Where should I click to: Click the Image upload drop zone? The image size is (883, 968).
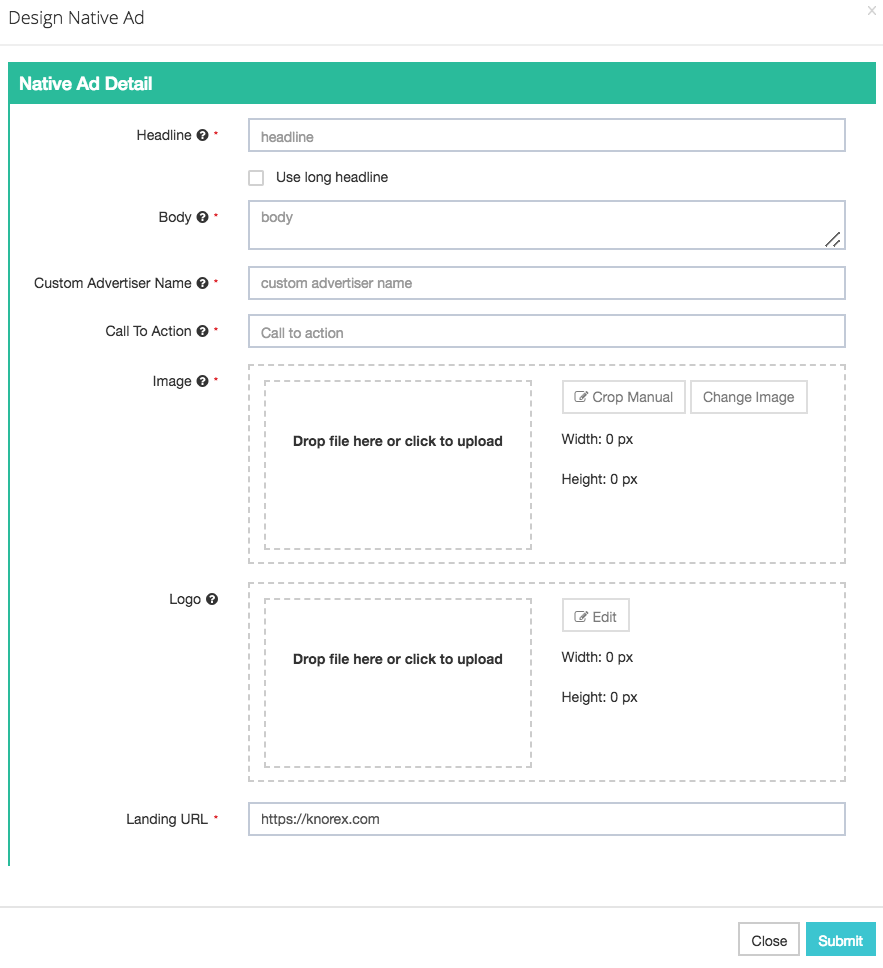pyautogui.click(x=398, y=465)
